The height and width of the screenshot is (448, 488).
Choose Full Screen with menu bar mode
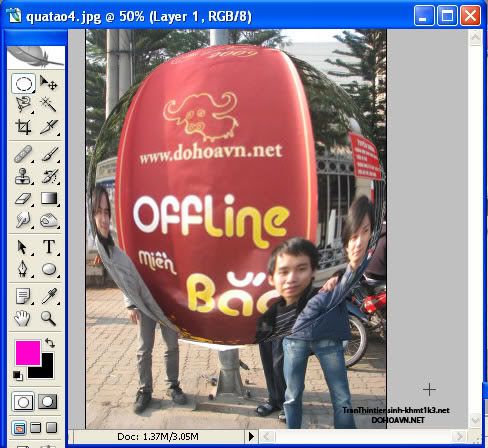[x=36, y=428]
